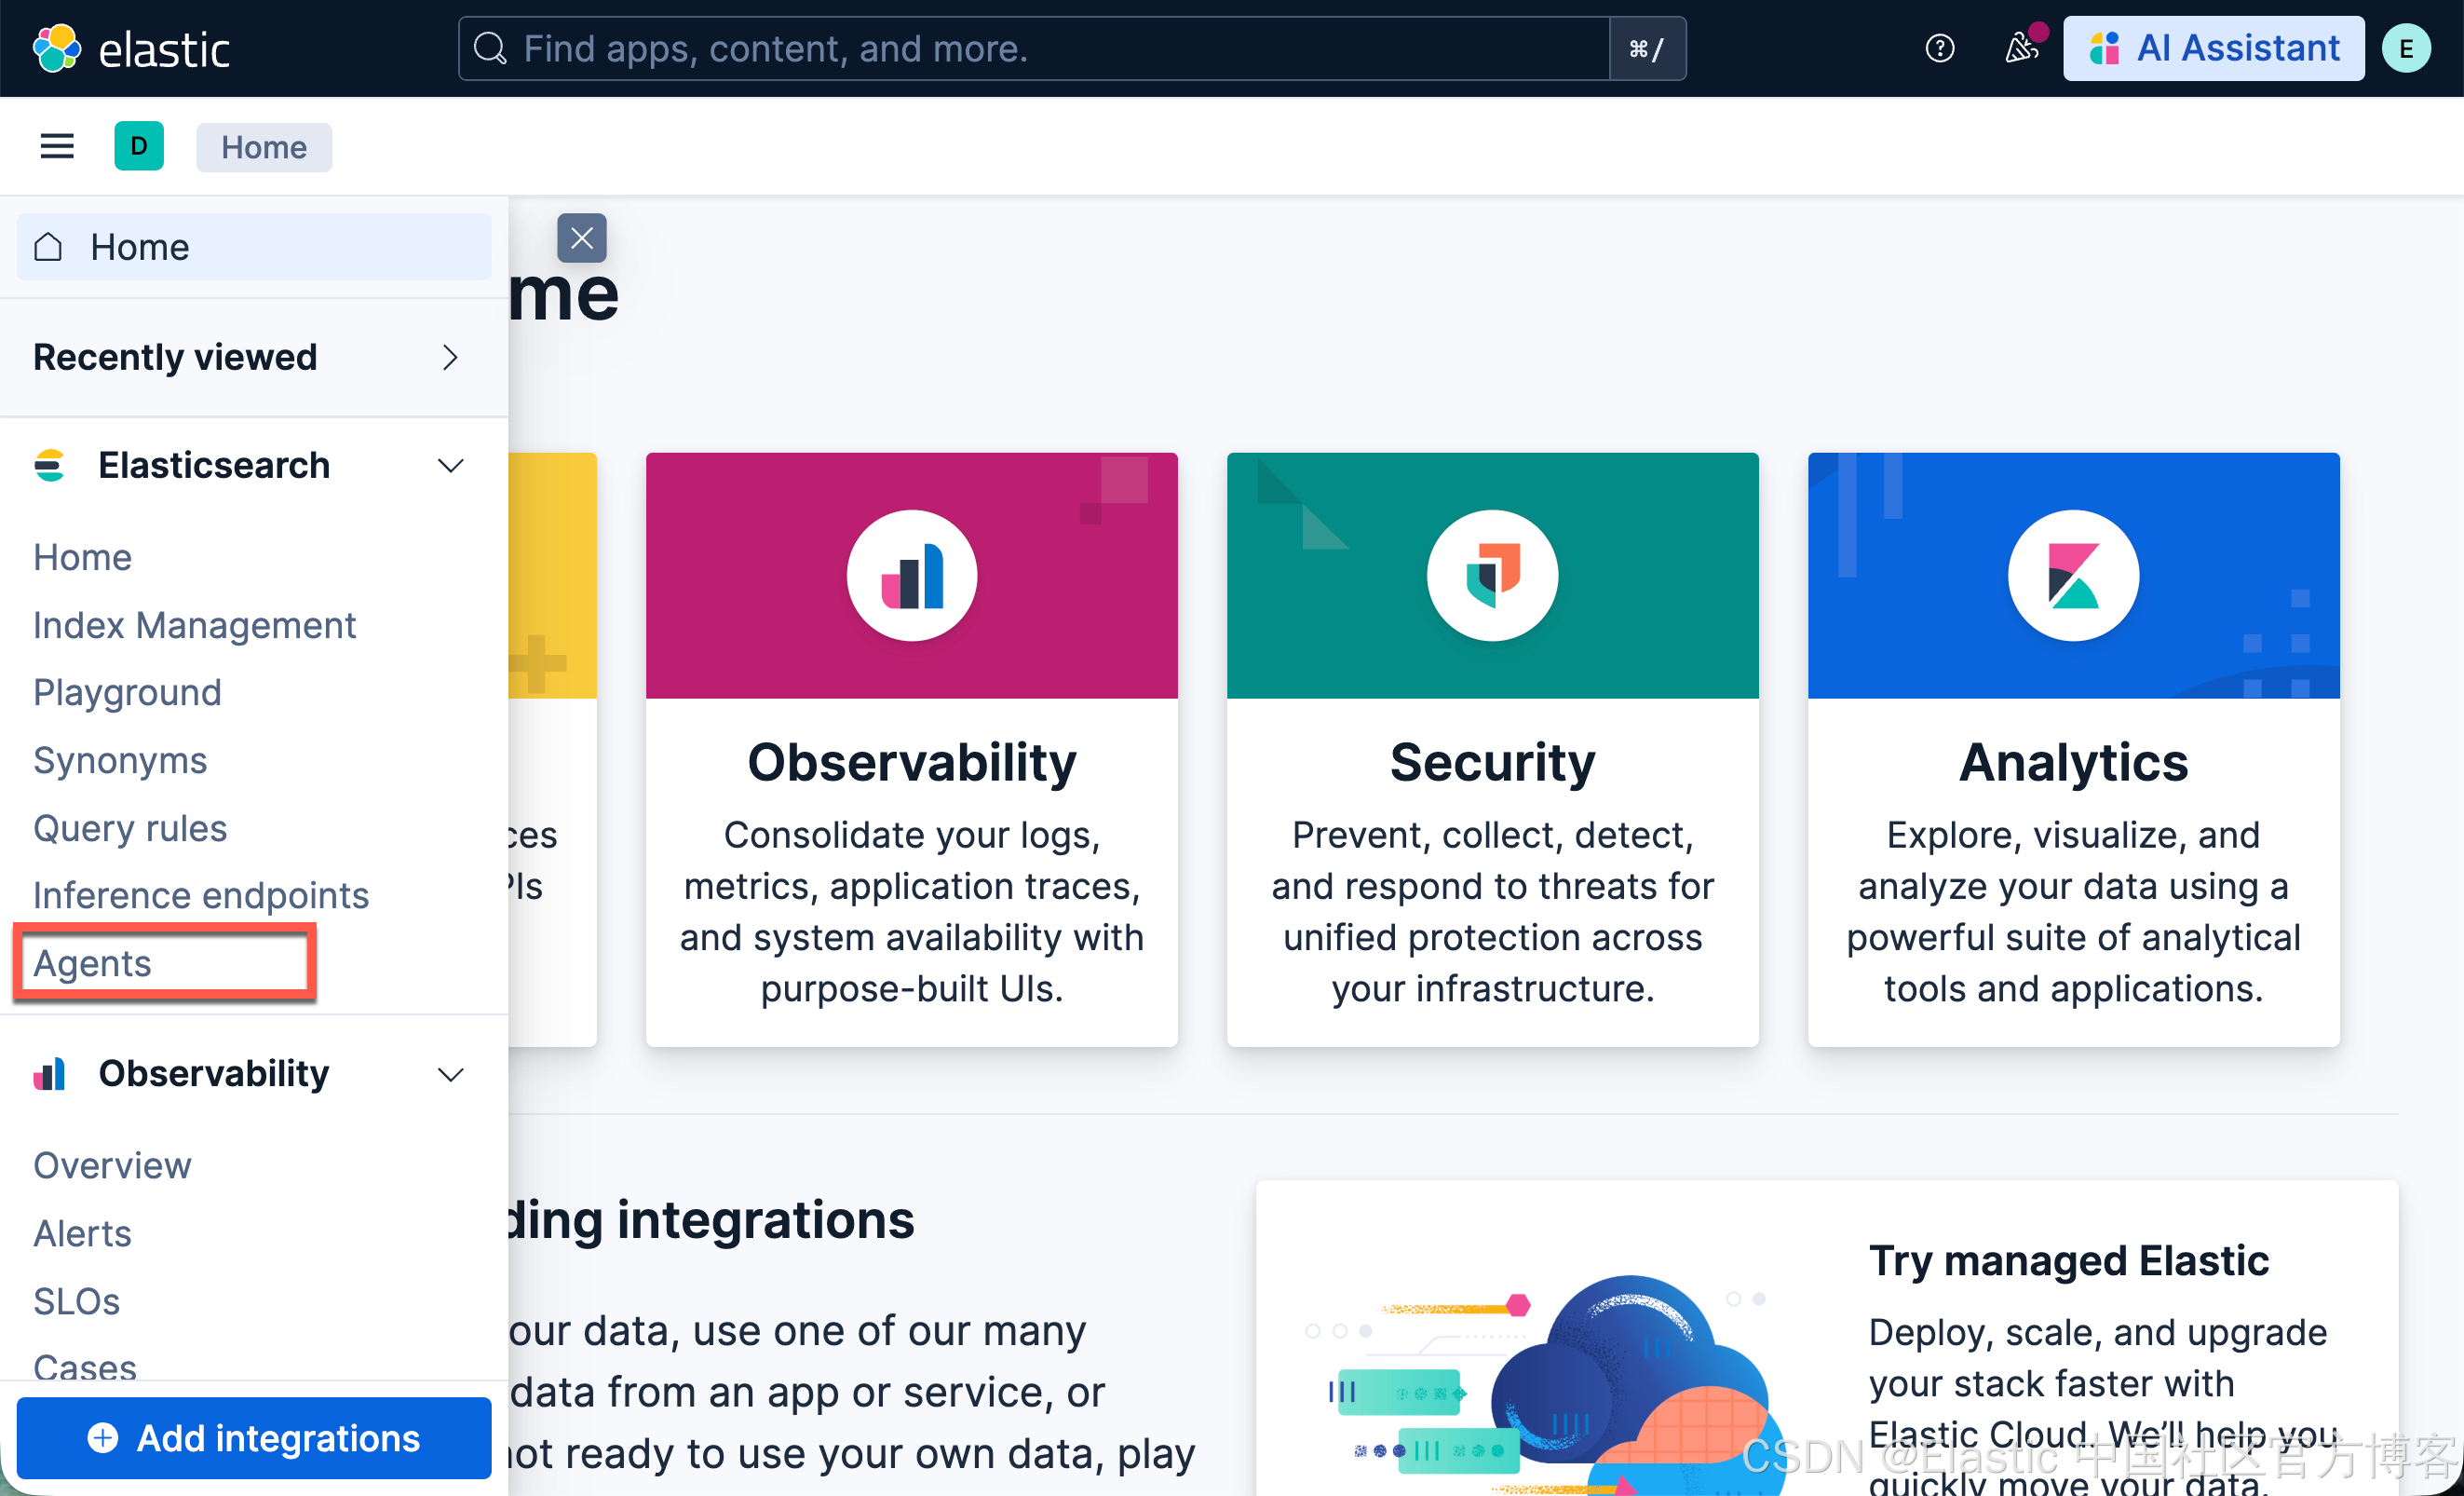Click the Add integrations button
Screen dimensions: 2464x1496
tap(254, 1437)
